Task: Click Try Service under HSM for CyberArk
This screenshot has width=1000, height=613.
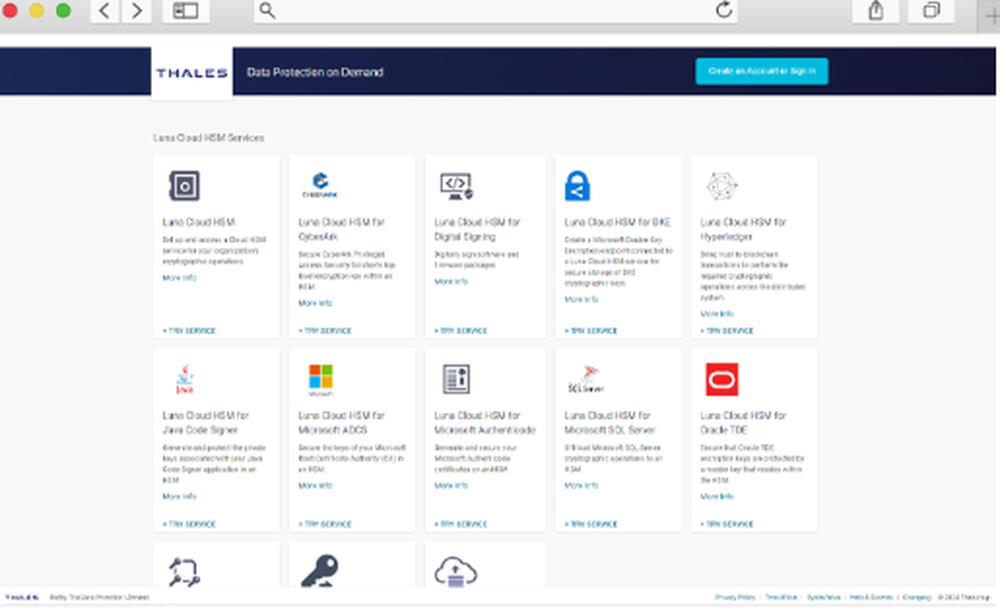Action: (325, 331)
